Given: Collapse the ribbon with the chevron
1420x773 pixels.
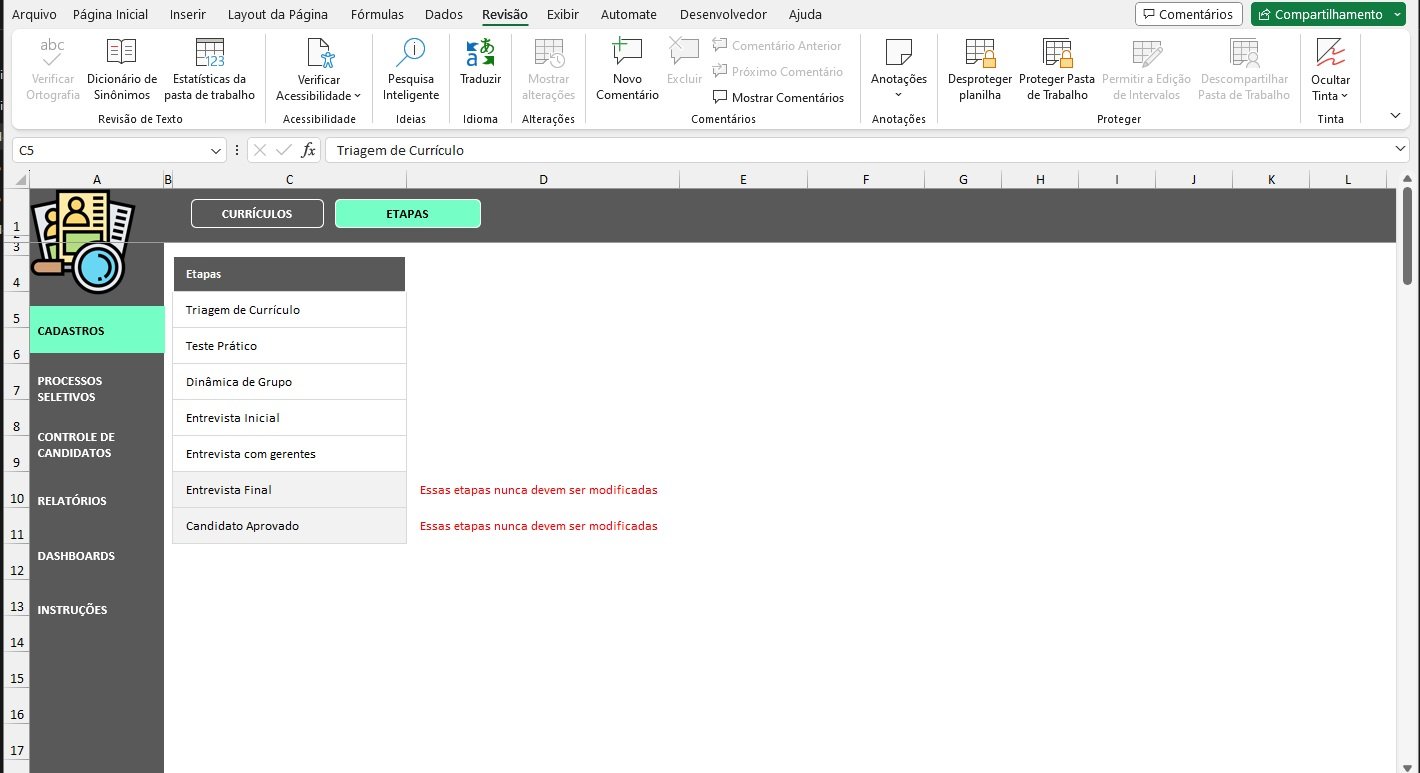Looking at the screenshot, I should pos(1395,115).
